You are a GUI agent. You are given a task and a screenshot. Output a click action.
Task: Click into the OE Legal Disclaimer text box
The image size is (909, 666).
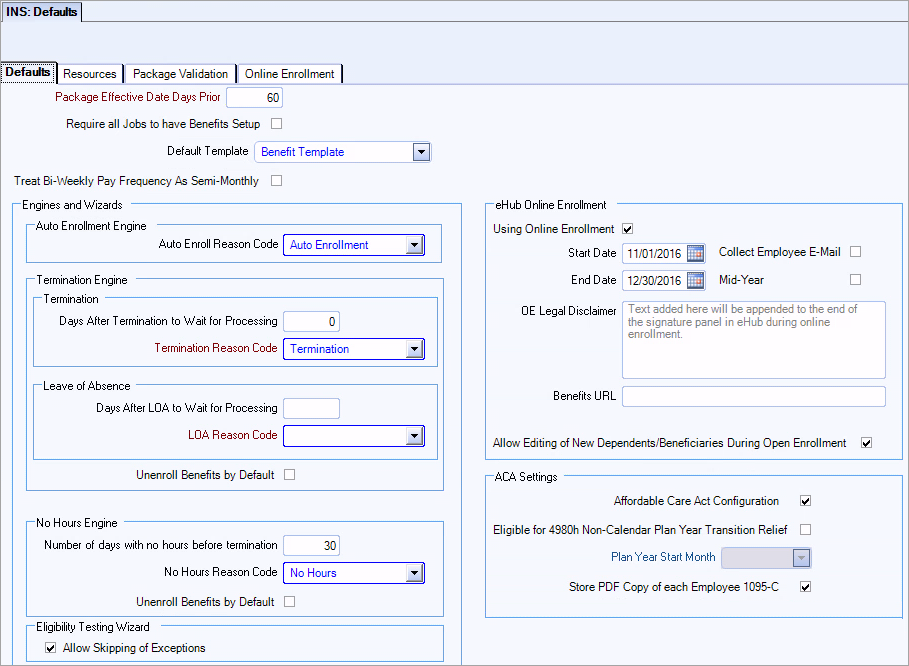pyautogui.click(x=753, y=340)
